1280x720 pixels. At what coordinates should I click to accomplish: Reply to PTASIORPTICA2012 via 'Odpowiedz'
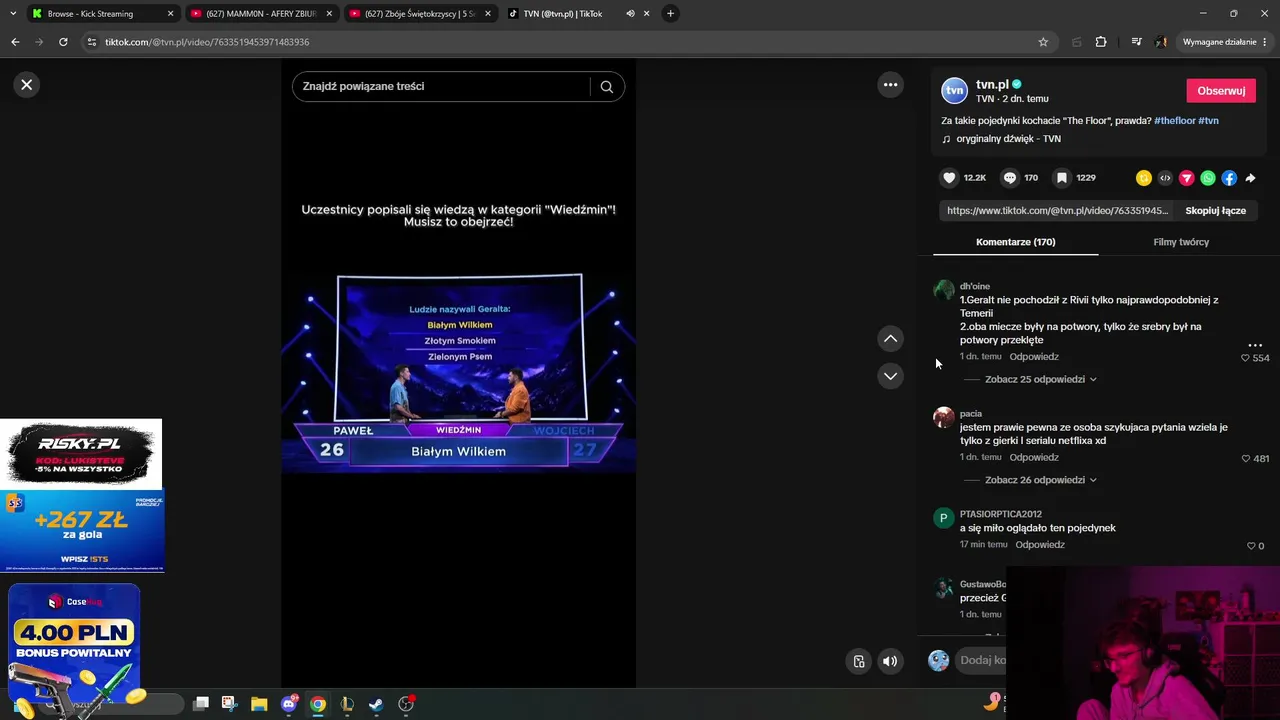1040,545
